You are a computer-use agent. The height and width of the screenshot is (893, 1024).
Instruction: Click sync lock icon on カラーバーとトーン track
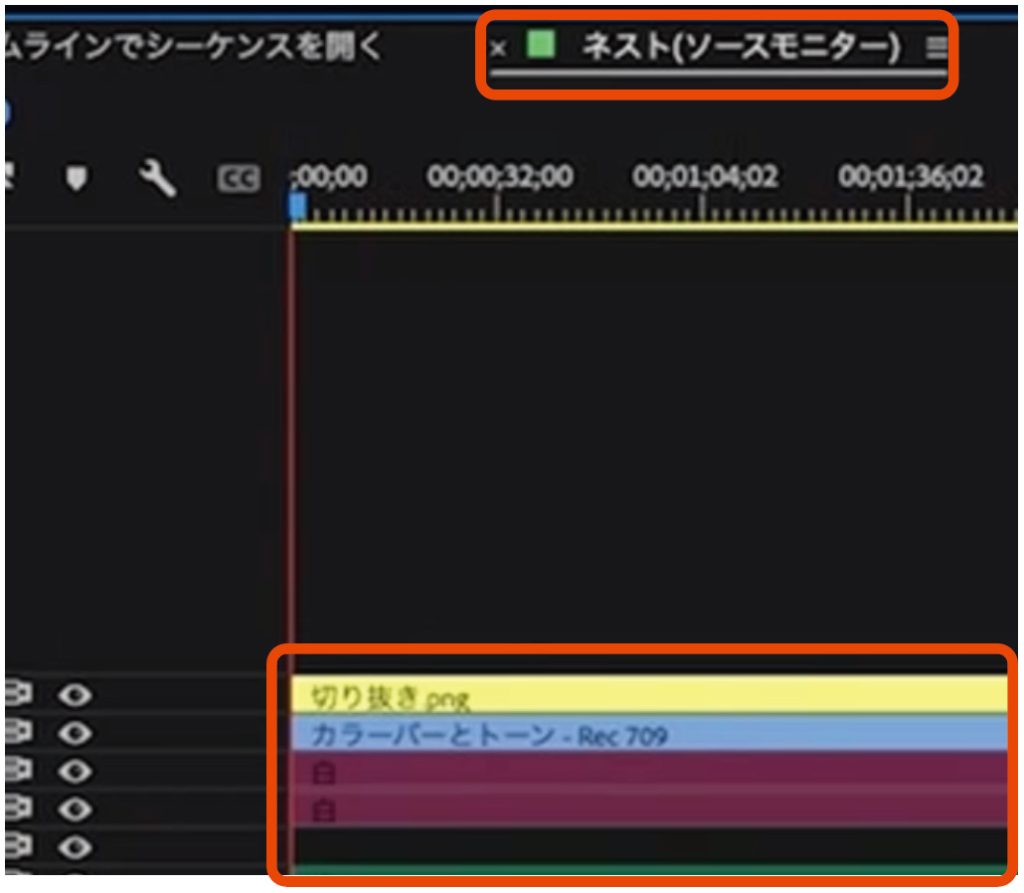pyautogui.click(x=17, y=733)
